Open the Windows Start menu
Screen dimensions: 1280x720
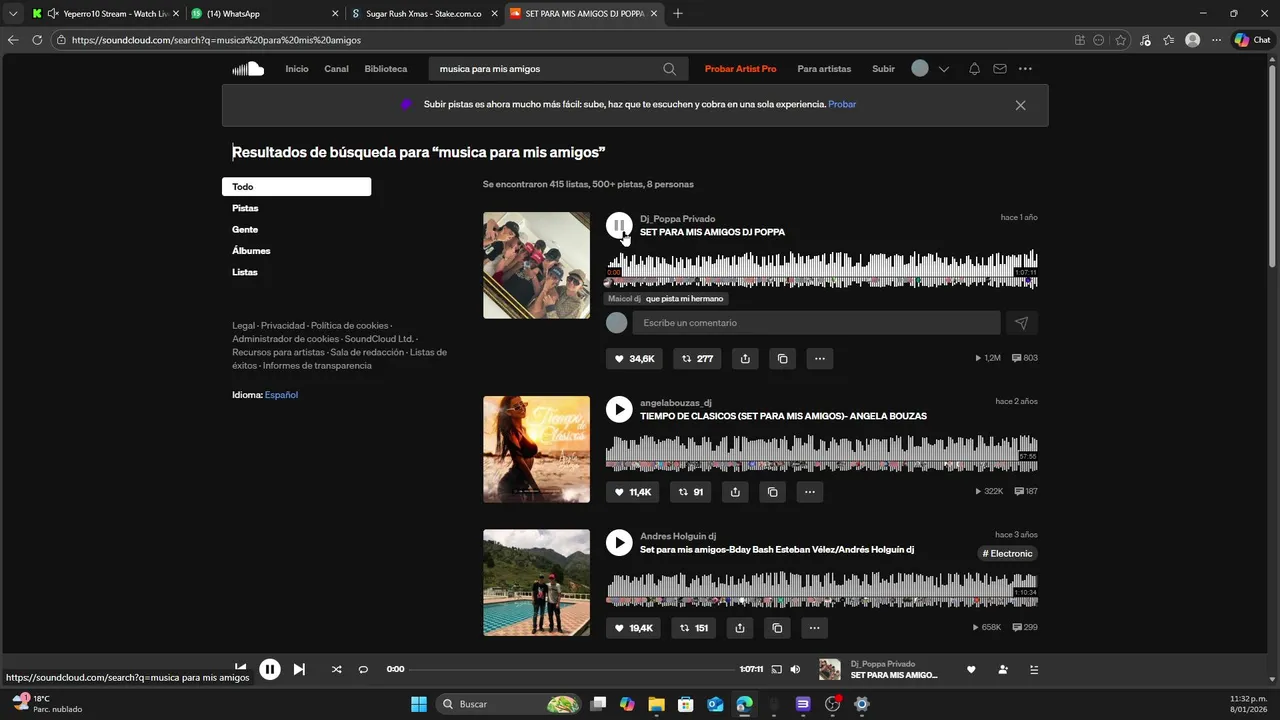click(419, 704)
